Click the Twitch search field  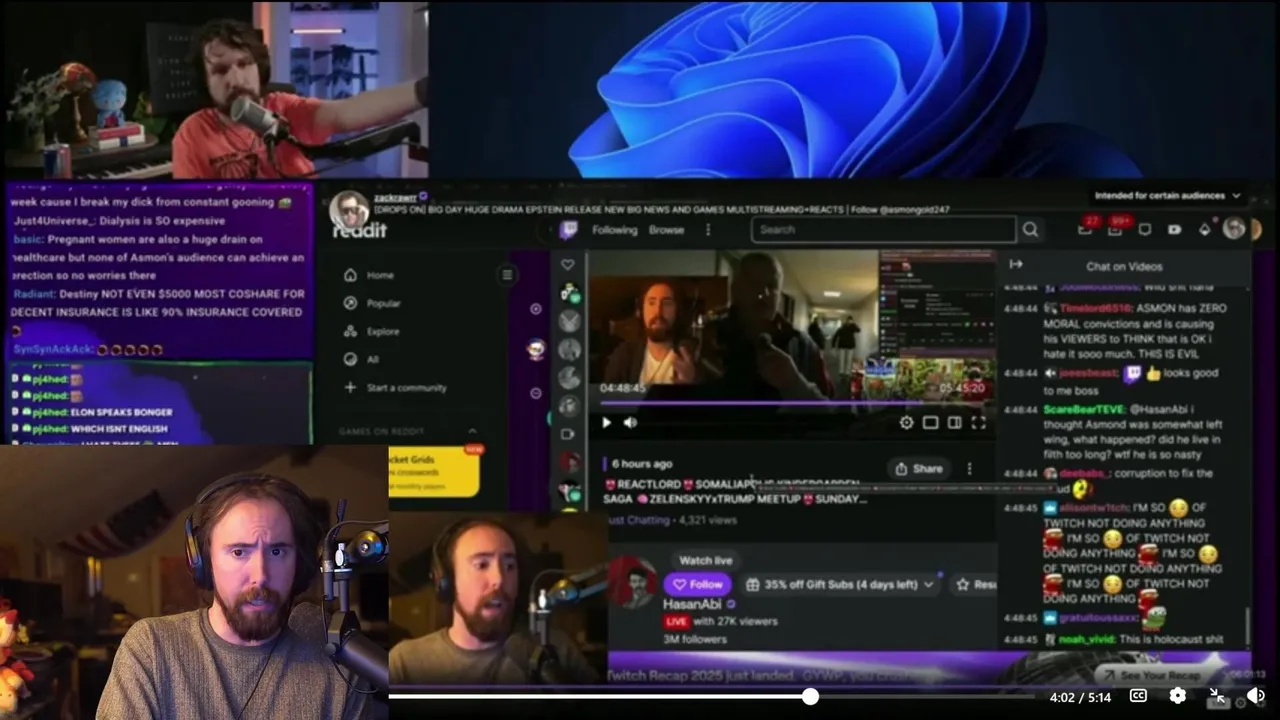884,230
